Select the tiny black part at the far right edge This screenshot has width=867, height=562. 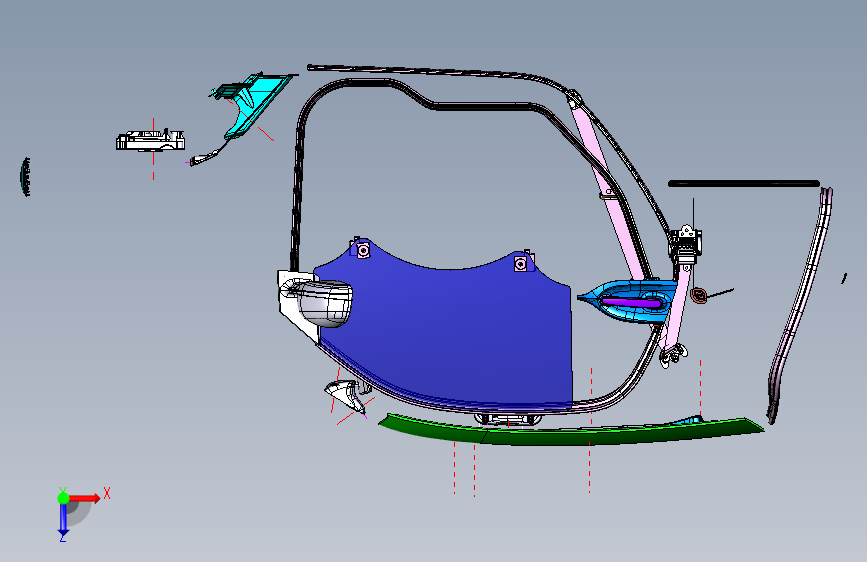click(844, 278)
